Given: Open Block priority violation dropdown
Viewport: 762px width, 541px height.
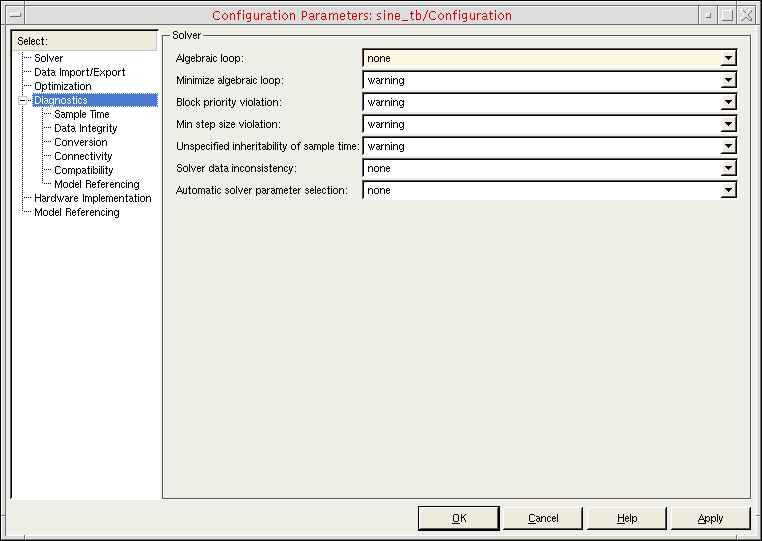Looking at the screenshot, I should 729,102.
